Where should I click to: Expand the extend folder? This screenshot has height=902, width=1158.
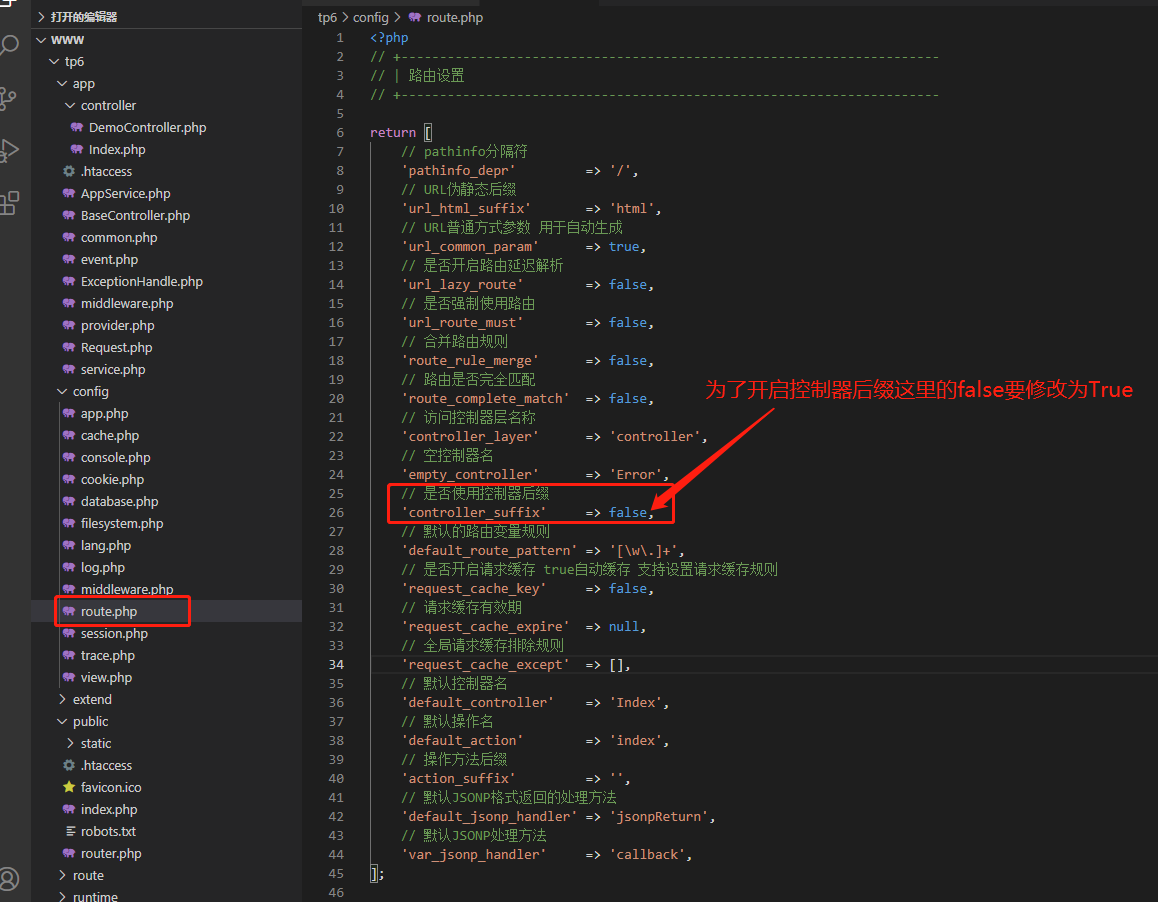(62, 700)
